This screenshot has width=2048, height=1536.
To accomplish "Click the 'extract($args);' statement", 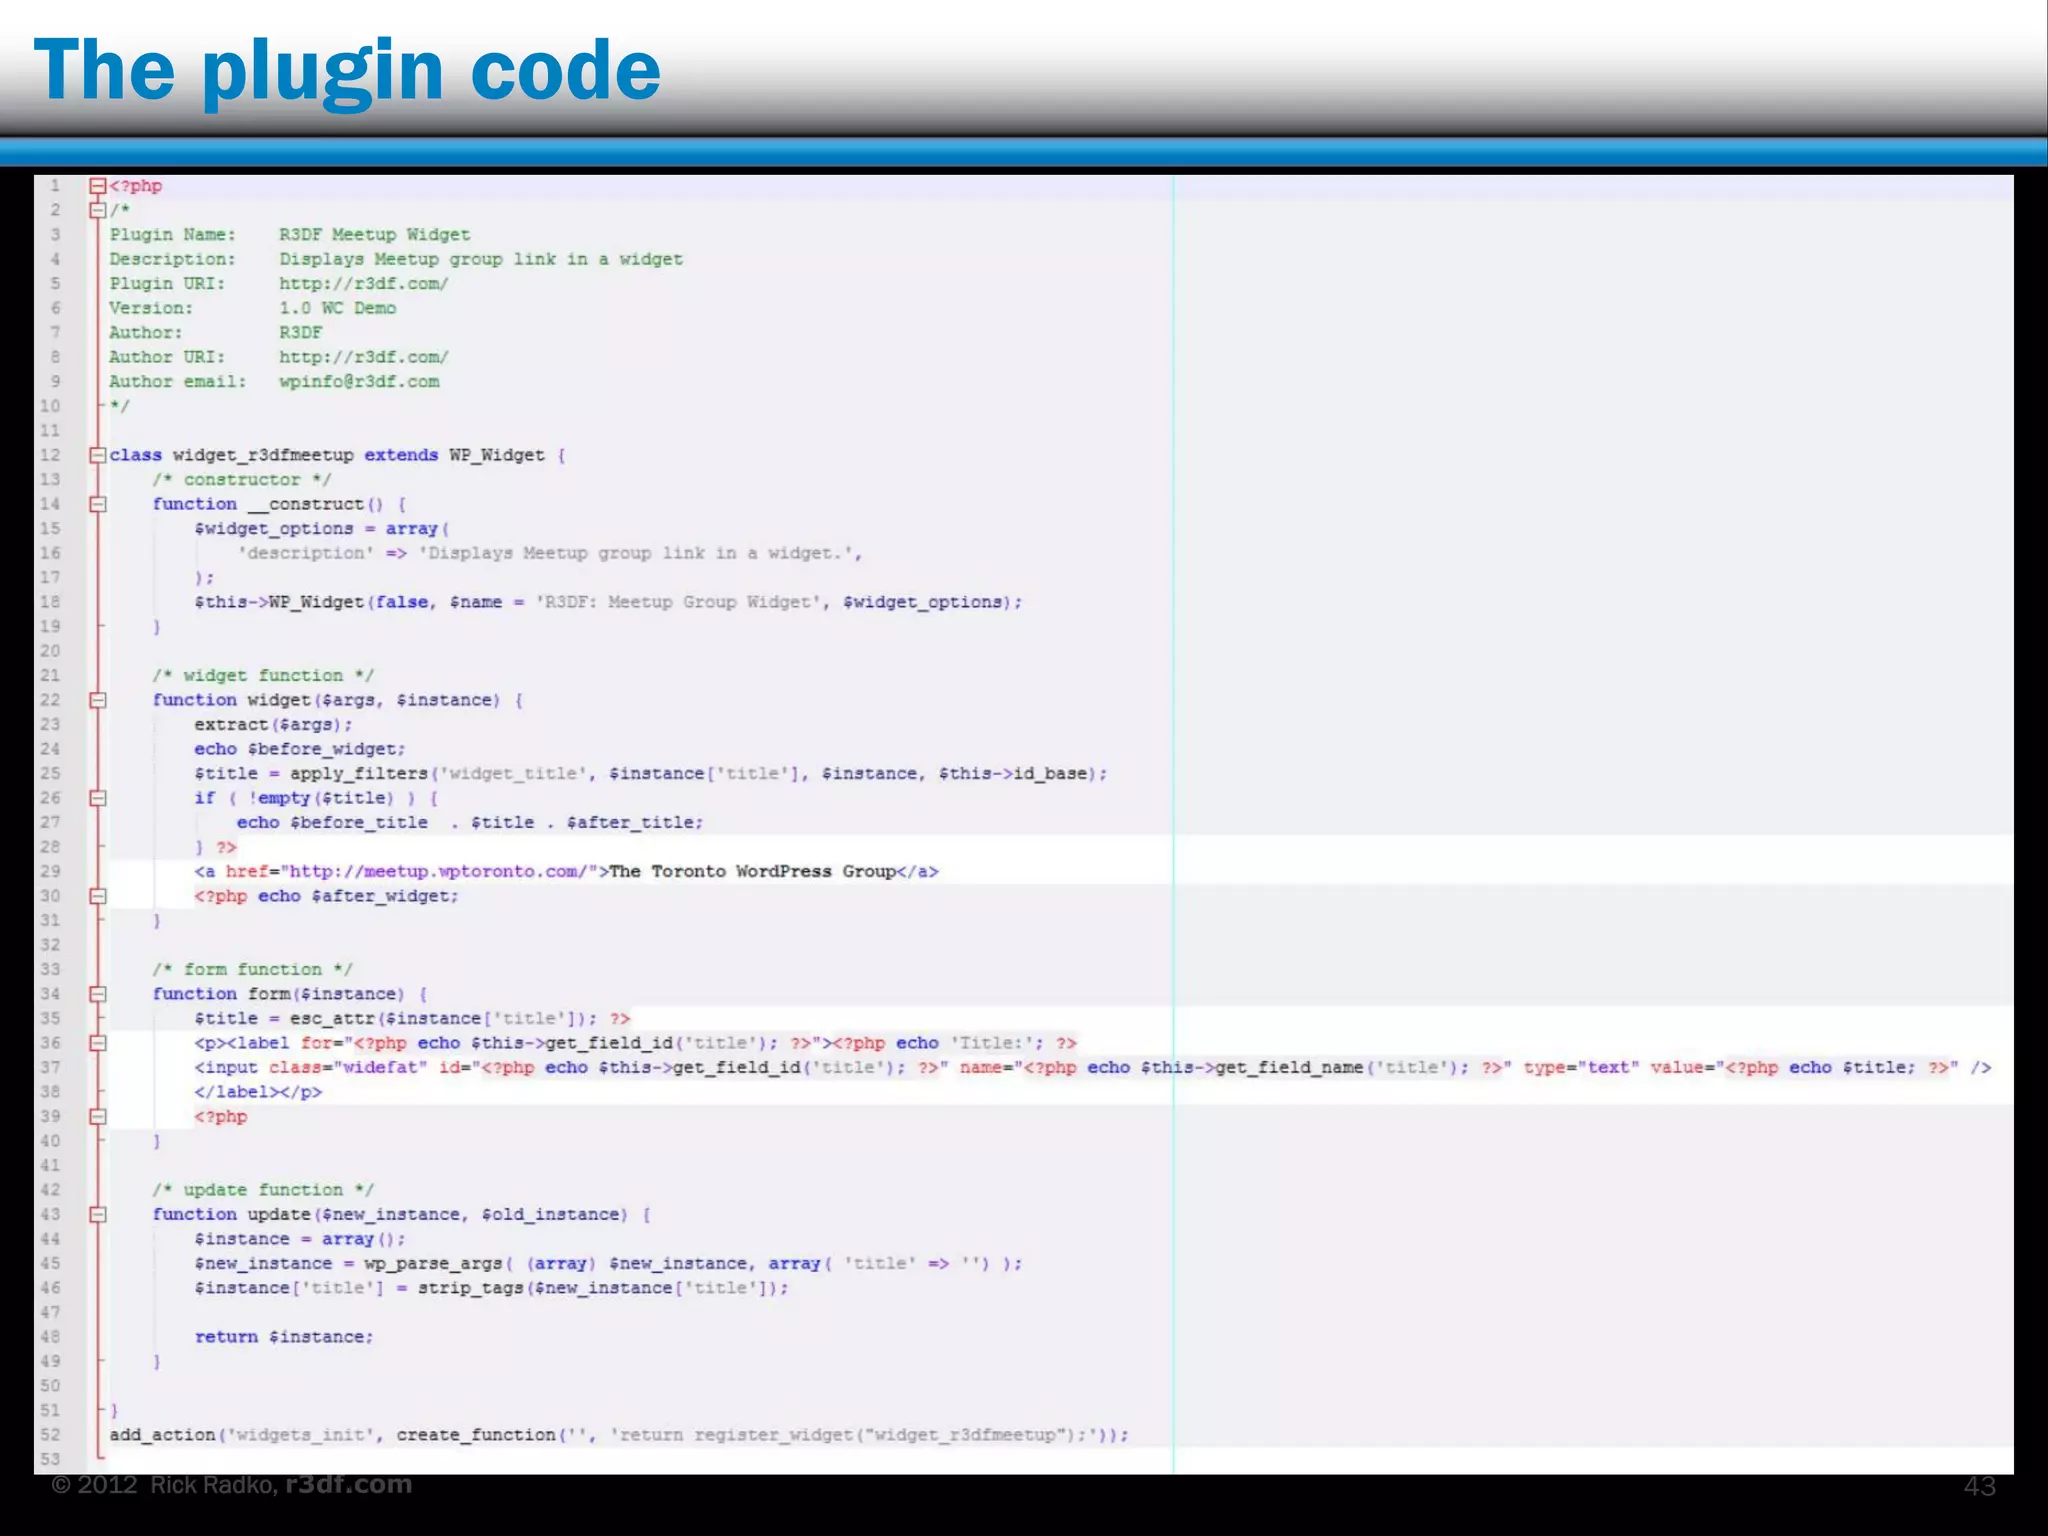I will click(273, 725).
